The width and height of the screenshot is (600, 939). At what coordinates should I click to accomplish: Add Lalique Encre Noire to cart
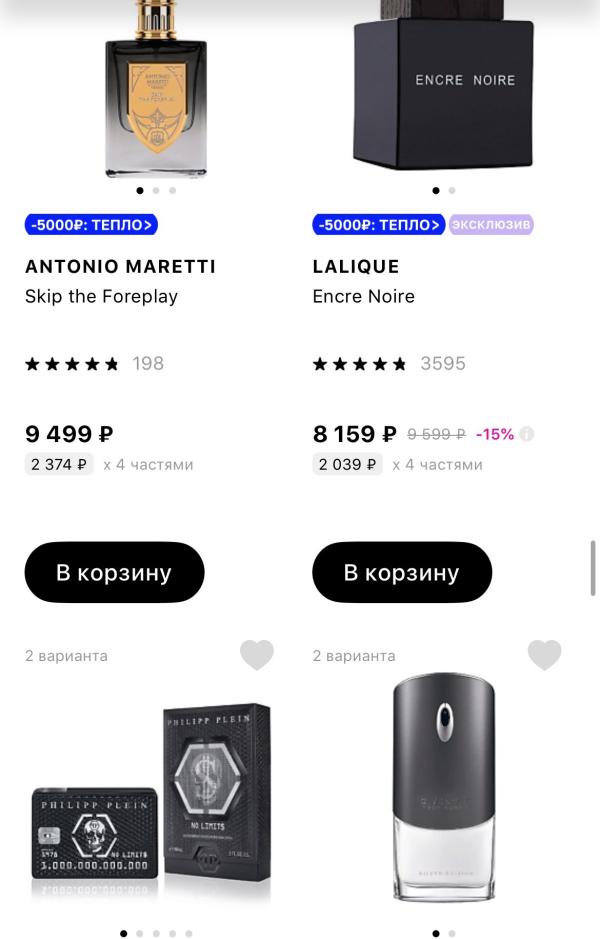click(402, 572)
